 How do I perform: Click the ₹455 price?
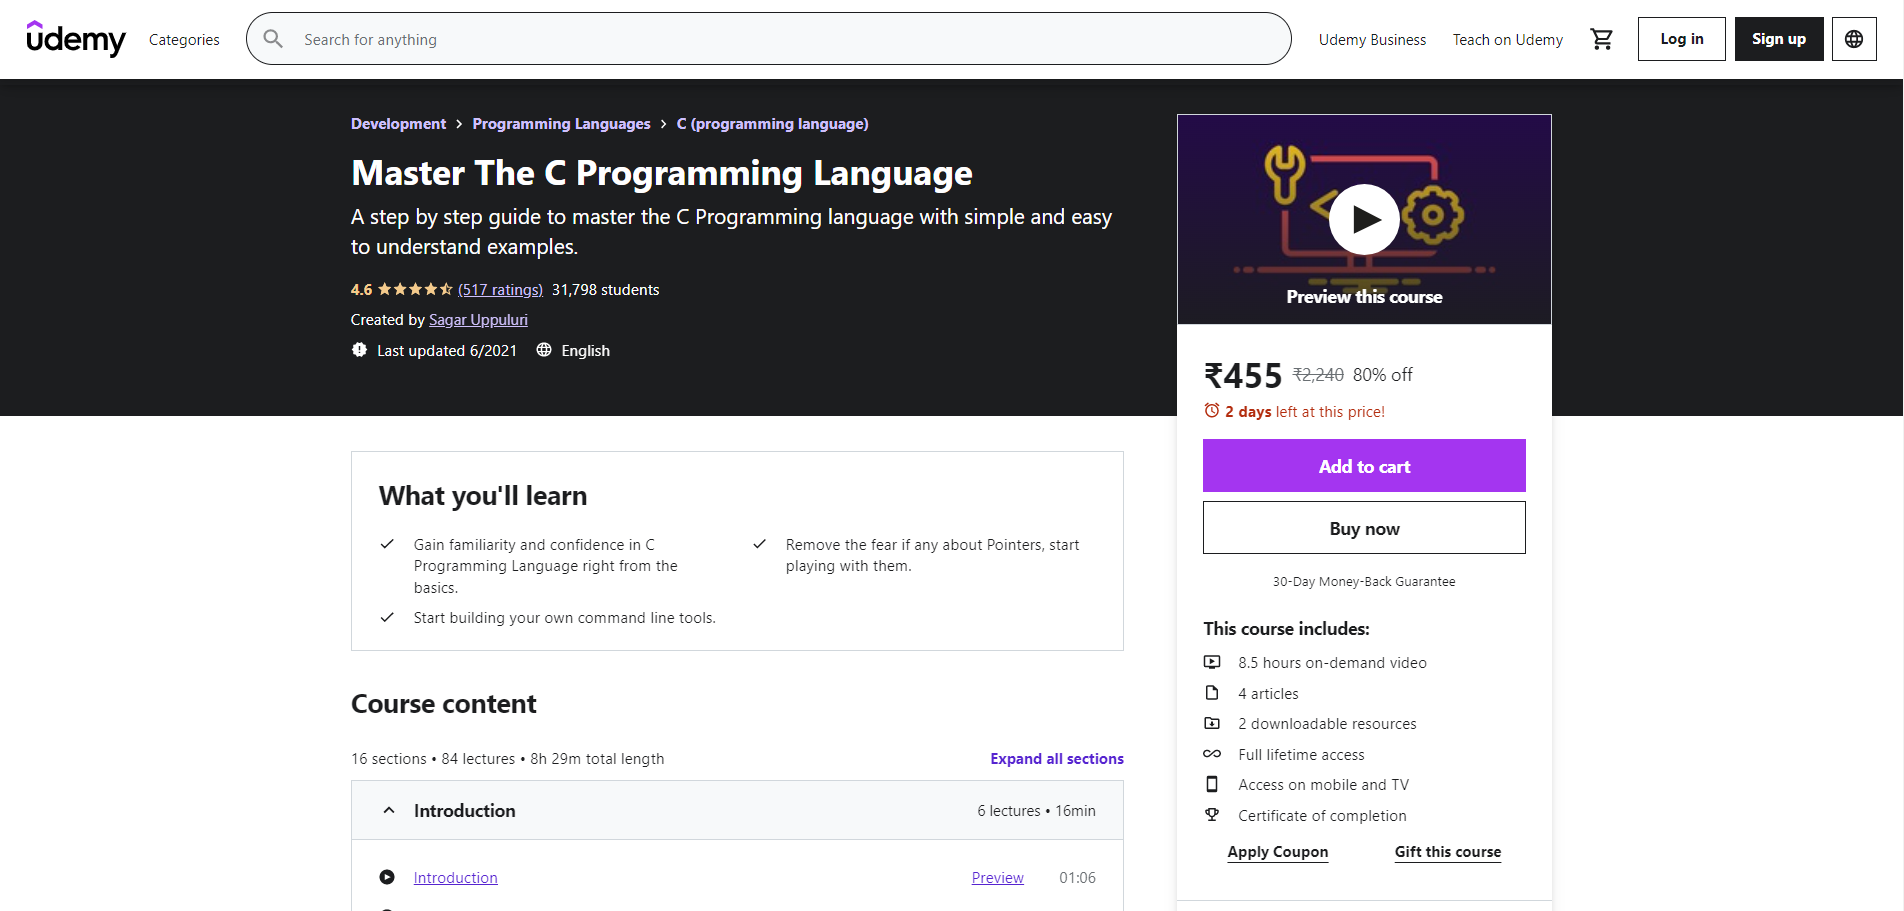click(x=1243, y=376)
